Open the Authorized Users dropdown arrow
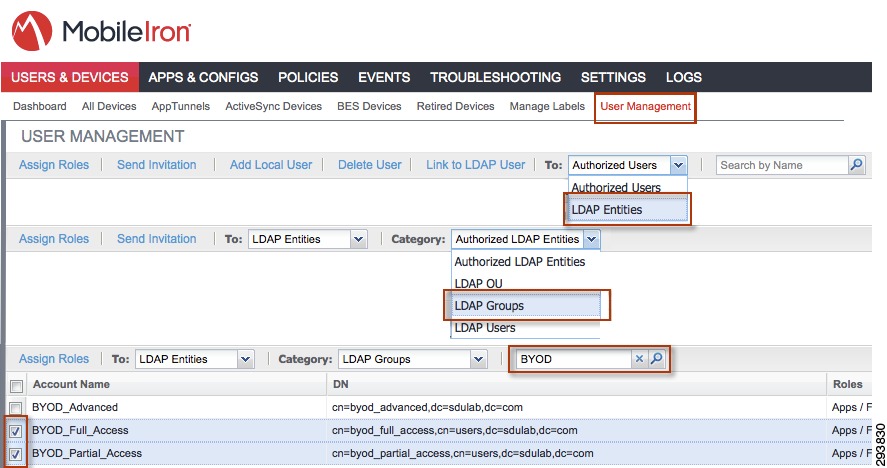 (x=678, y=165)
